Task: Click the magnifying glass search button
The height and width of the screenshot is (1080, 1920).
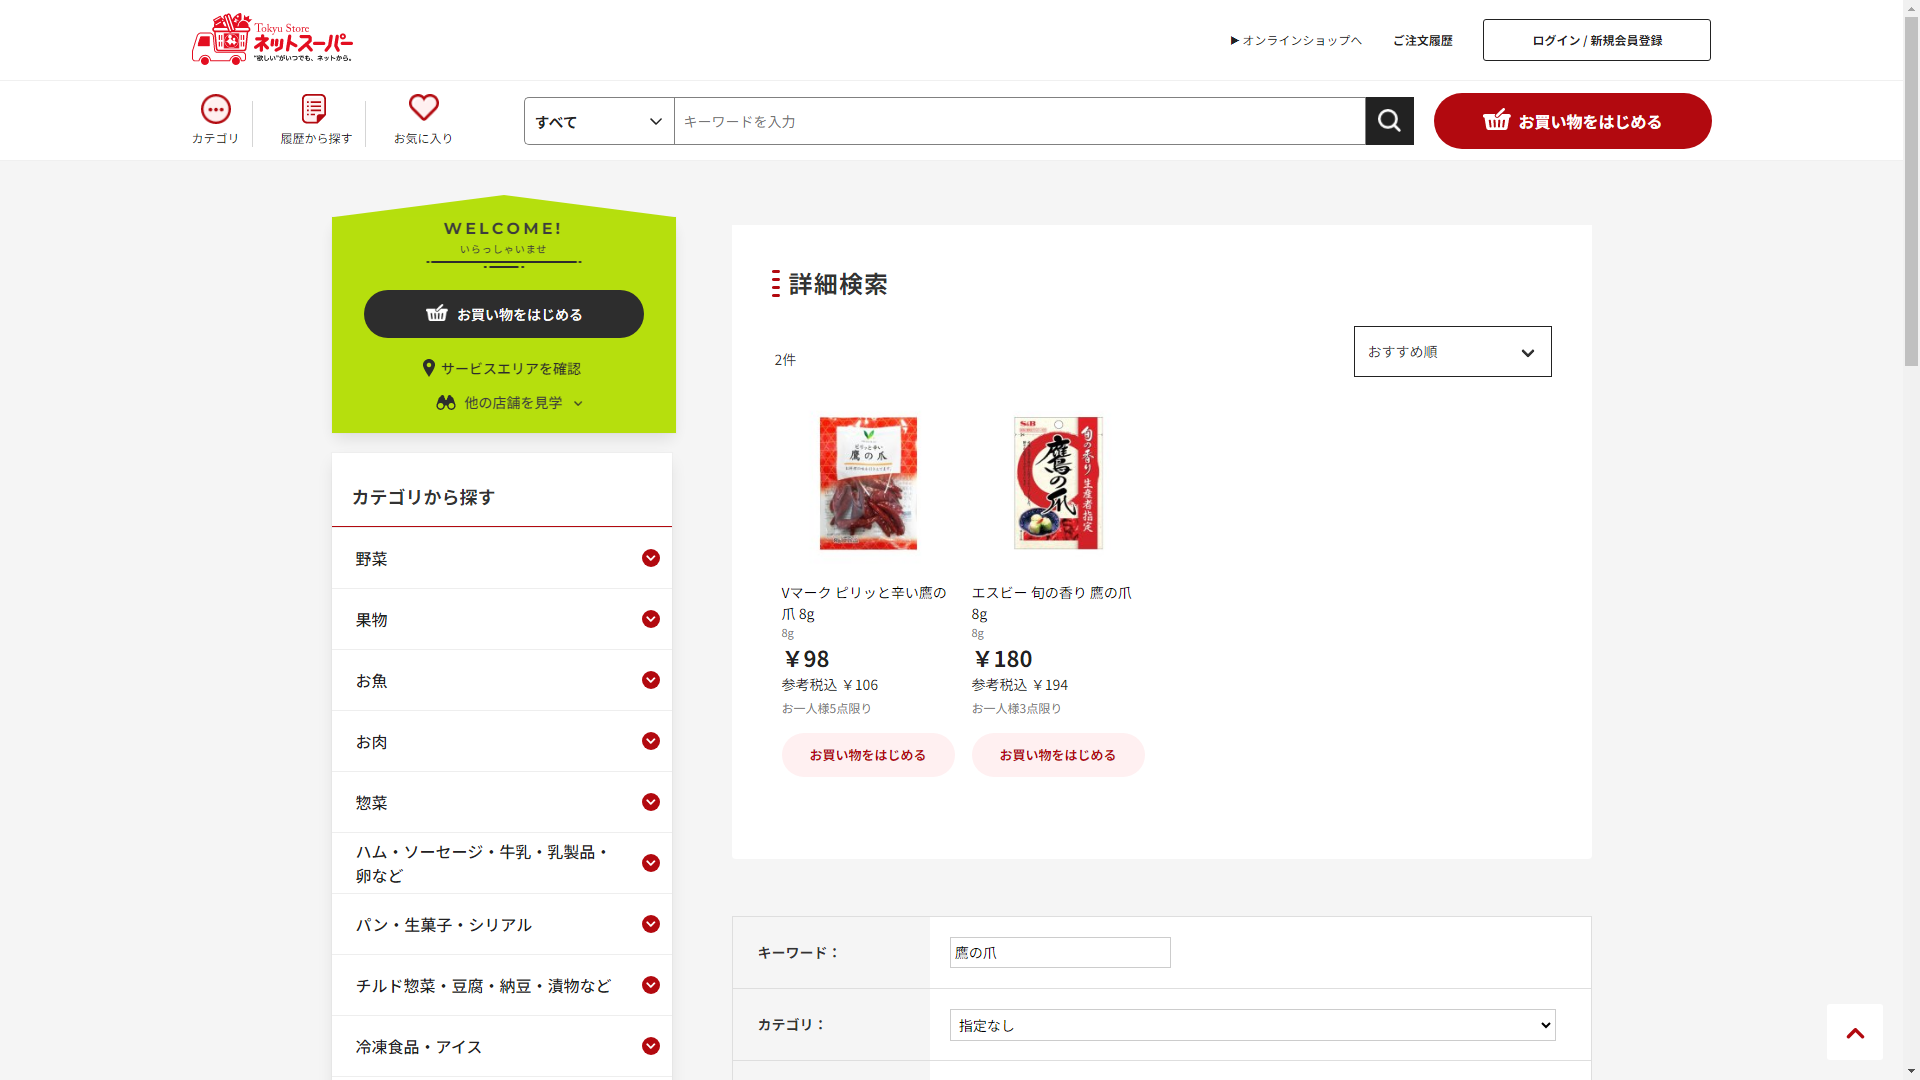Action: pyautogui.click(x=1389, y=121)
